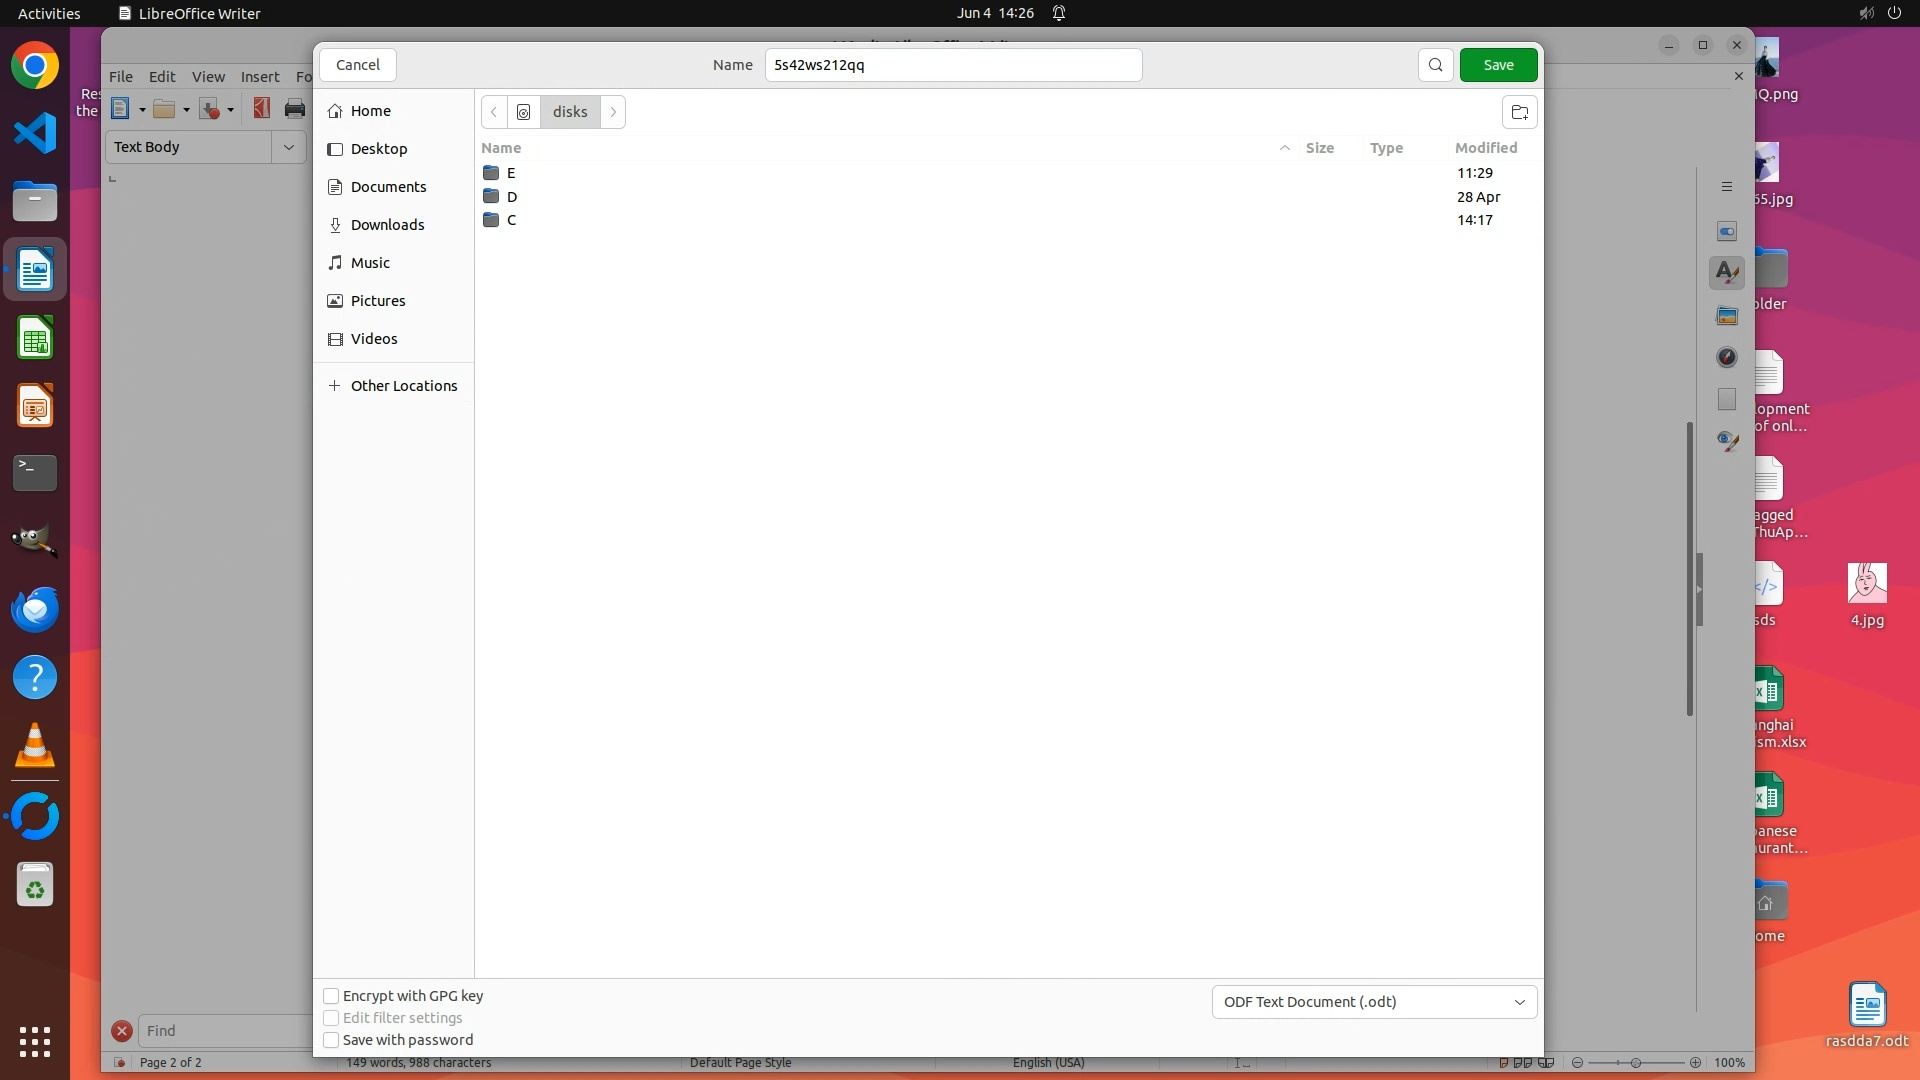Toggle Edit filter settings checkbox
Screen dimensions: 1920x1080
click(331, 1018)
